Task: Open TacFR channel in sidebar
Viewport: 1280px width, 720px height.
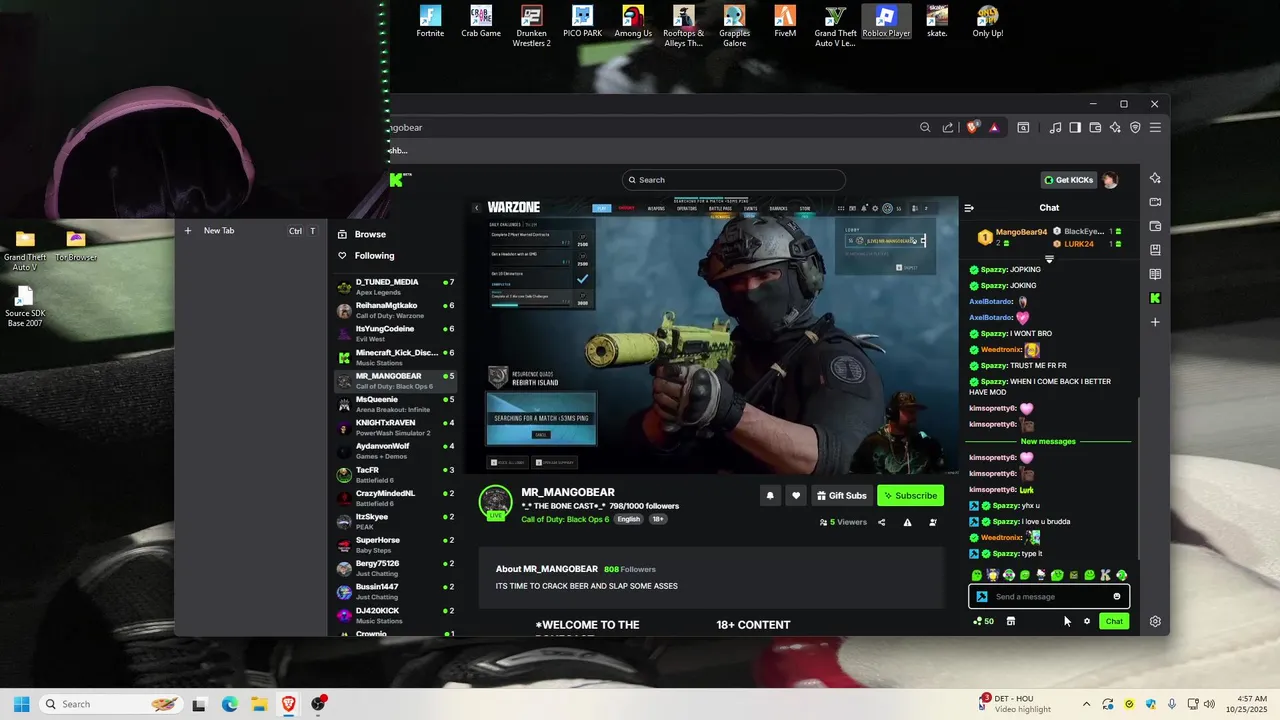Action: 396,474
